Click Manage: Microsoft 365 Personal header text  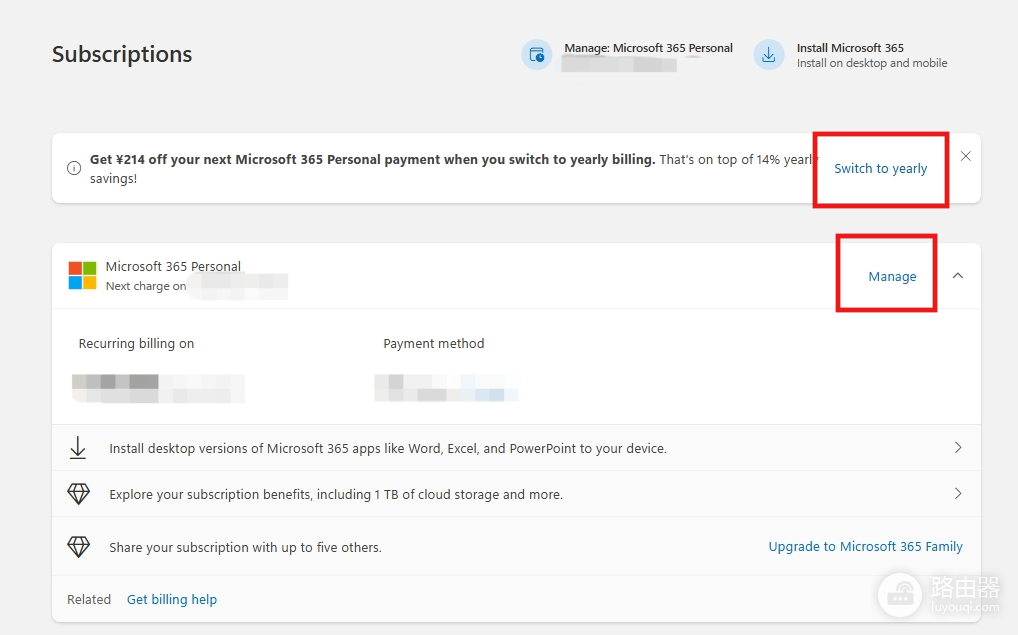pos(648,48)
